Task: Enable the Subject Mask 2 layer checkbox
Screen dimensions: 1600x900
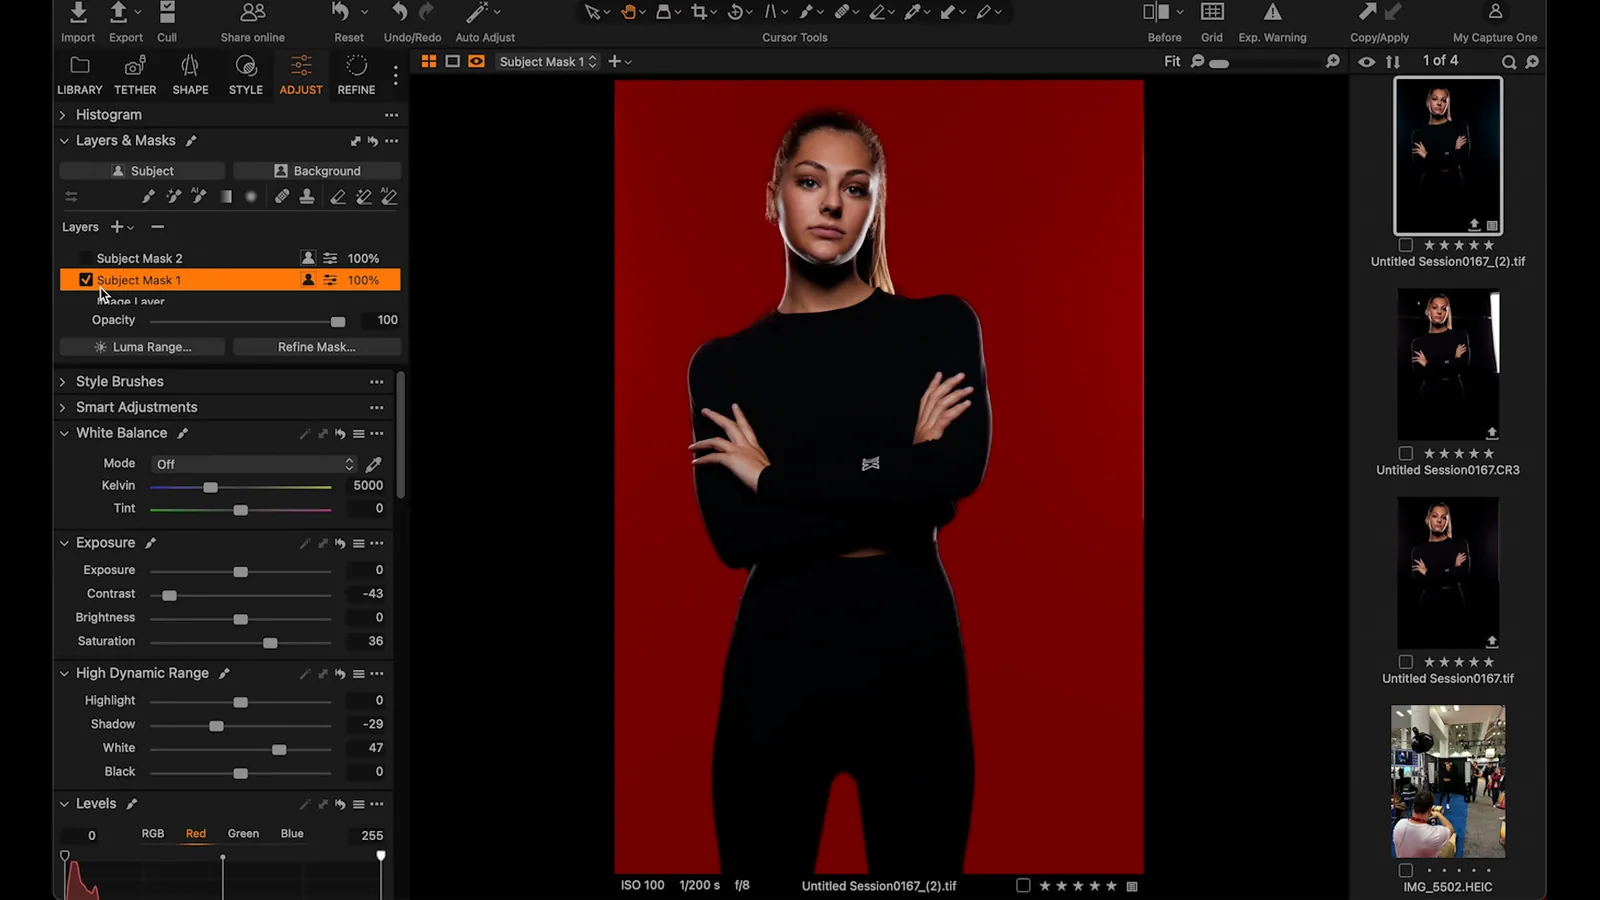Action: [x=86, y=258]
